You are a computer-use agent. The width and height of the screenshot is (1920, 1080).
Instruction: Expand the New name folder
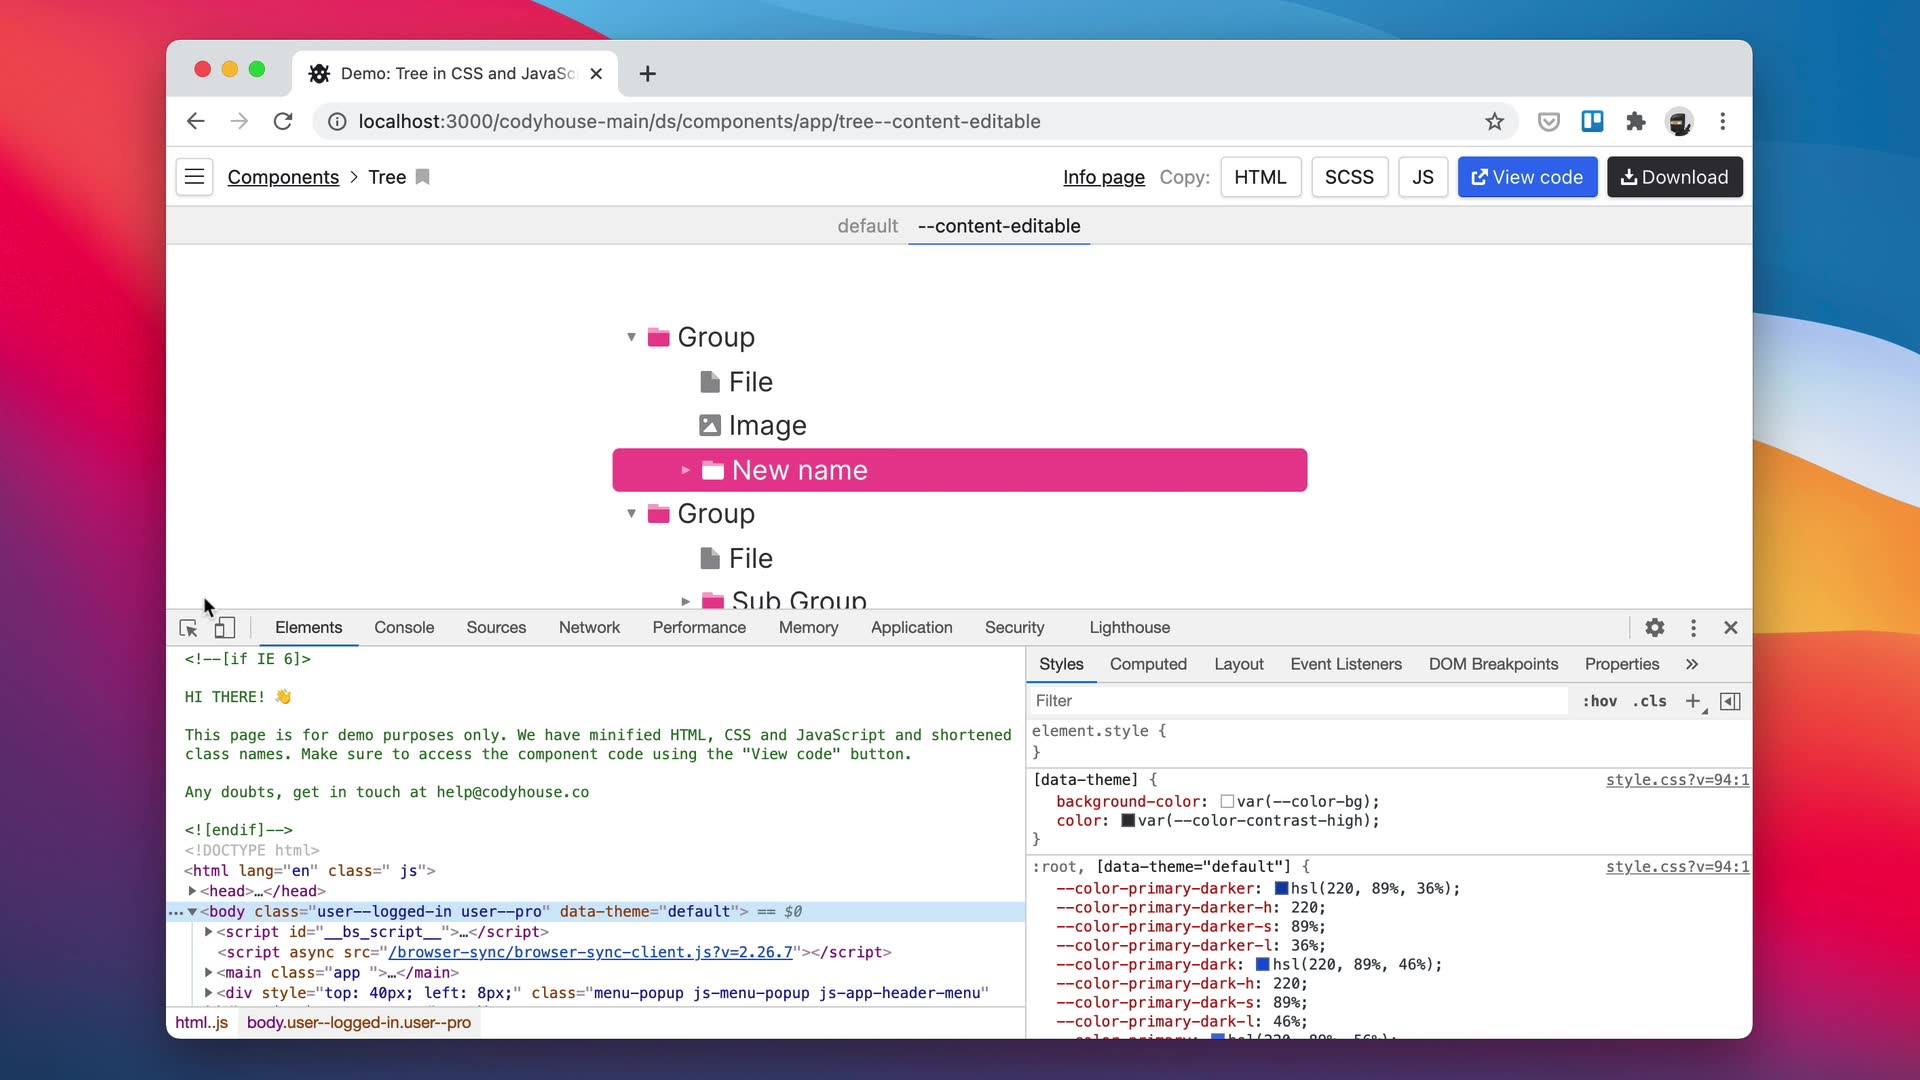(x=685, y=470)
